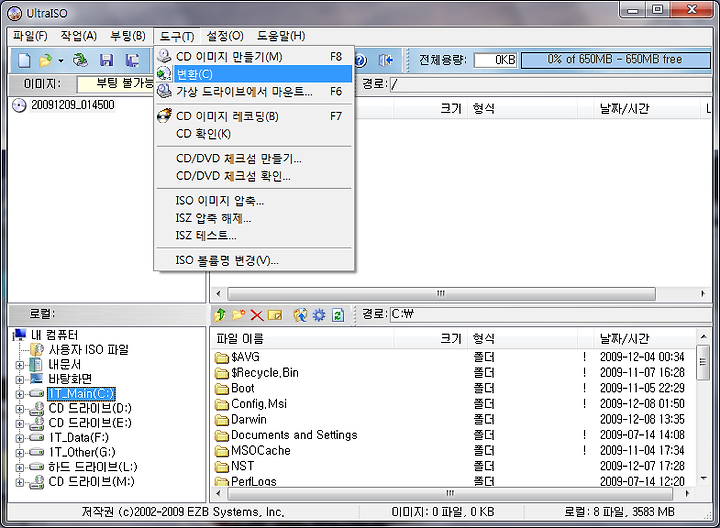Click the image 경로 / path field
The height and width of the screenshot is (528, 720).
coord(551,84)
